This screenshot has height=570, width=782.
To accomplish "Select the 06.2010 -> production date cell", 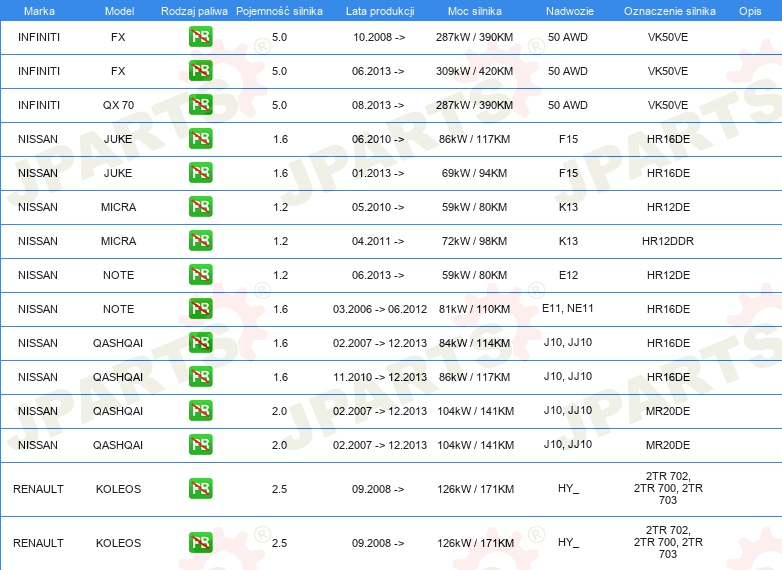I will click(x=378, y=139).
